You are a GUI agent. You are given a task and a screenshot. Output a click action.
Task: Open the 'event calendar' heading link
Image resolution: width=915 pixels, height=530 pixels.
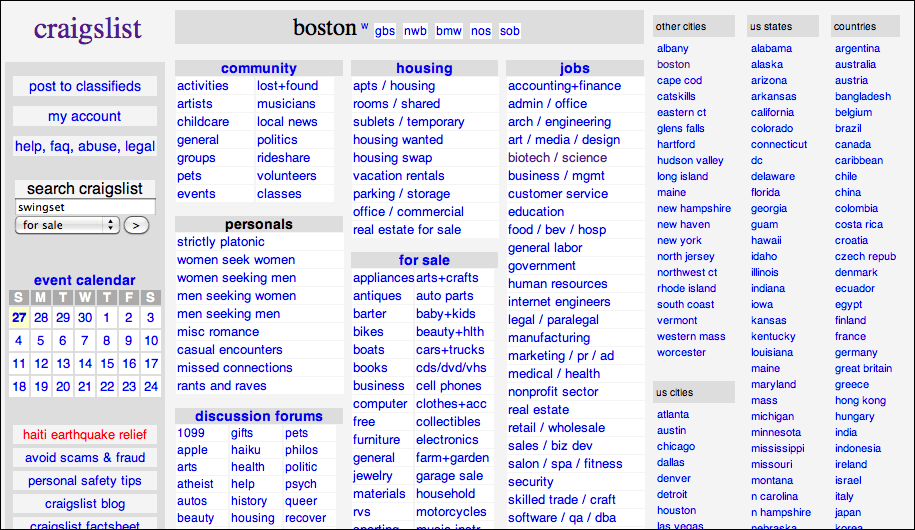pyautogui.click(x=85, y=280)
